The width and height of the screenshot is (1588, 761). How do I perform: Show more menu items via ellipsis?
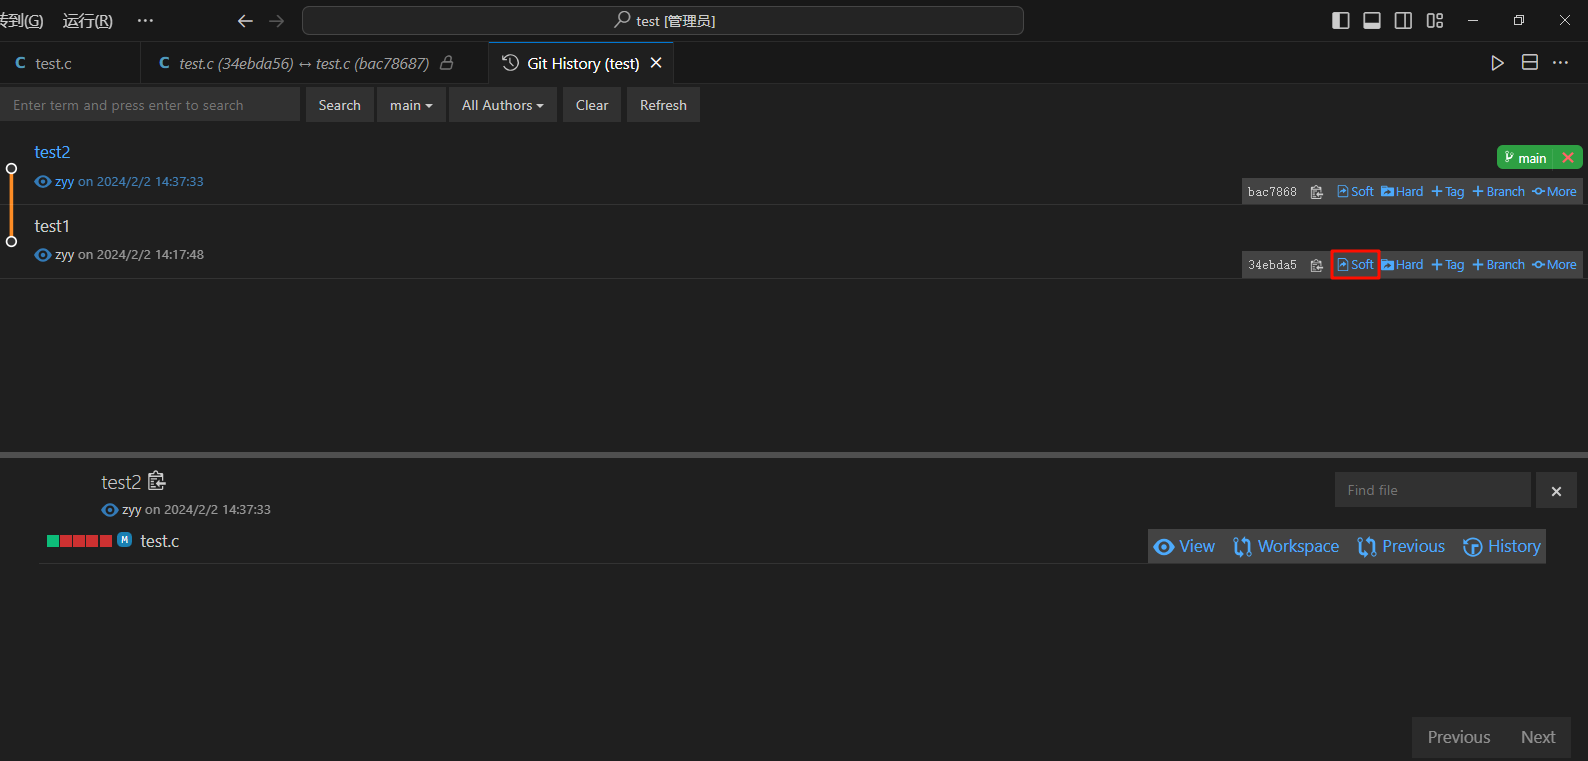(145, 21)
